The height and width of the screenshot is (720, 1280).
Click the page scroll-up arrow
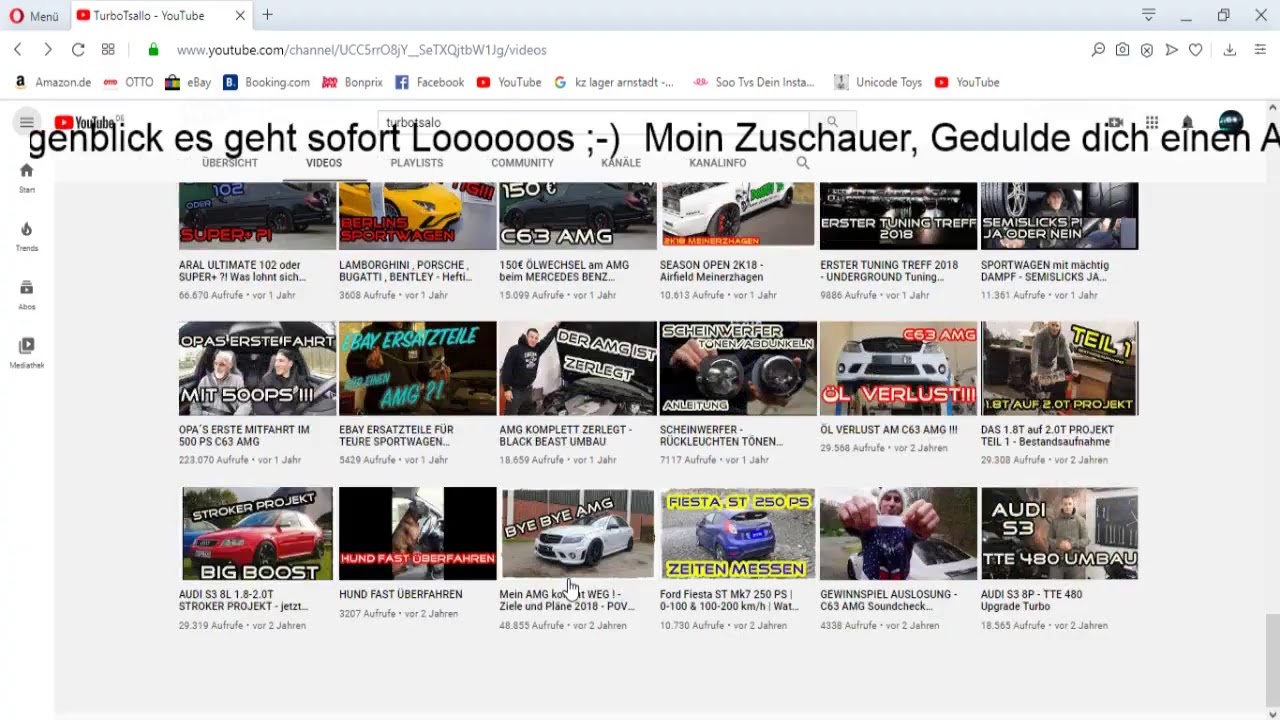pos(1273,108)
